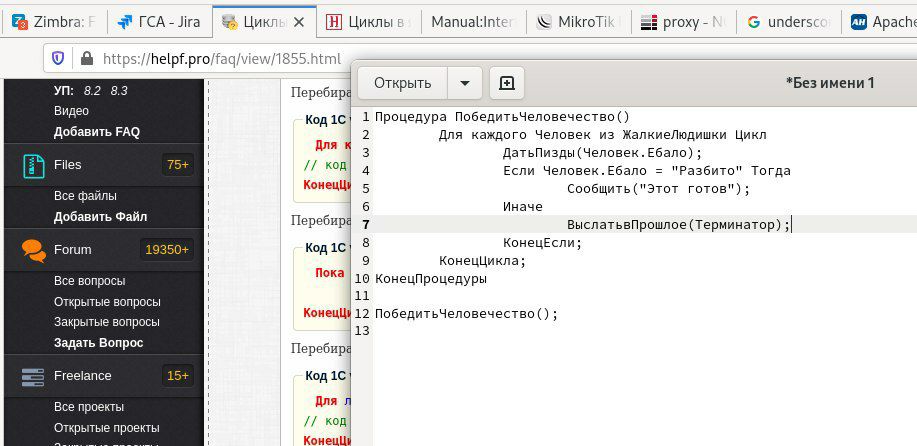The width and height of the screenshot is (917, 446).
Task: Open Все файлы link
Action: coord(85,196)
